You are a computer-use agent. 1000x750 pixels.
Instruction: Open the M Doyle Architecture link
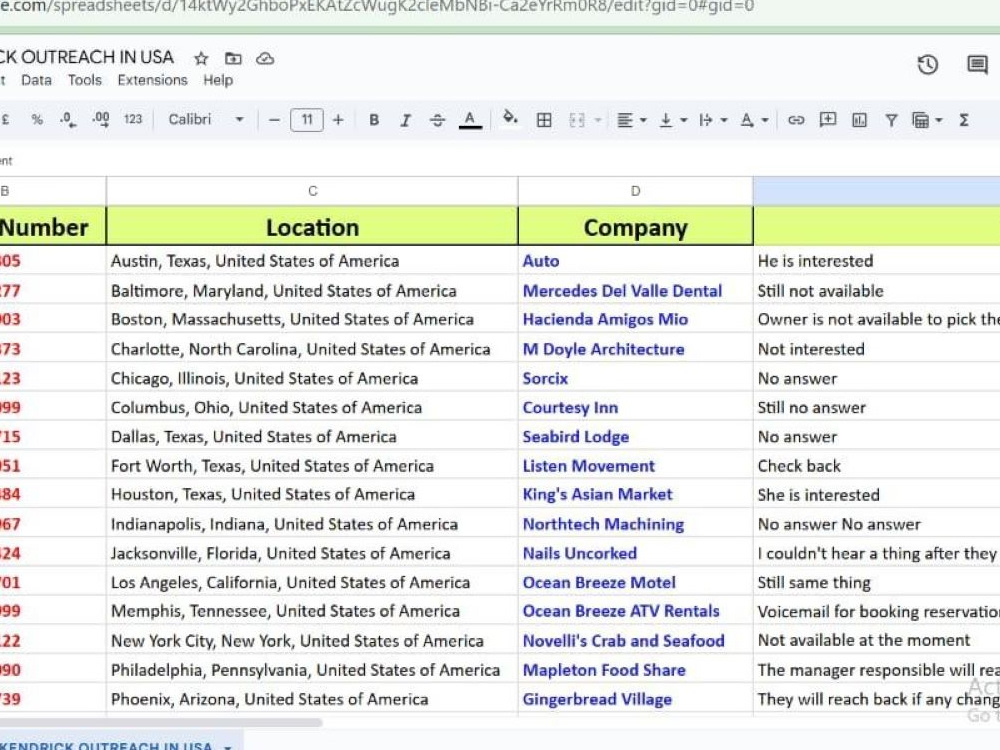pos(603,349)
